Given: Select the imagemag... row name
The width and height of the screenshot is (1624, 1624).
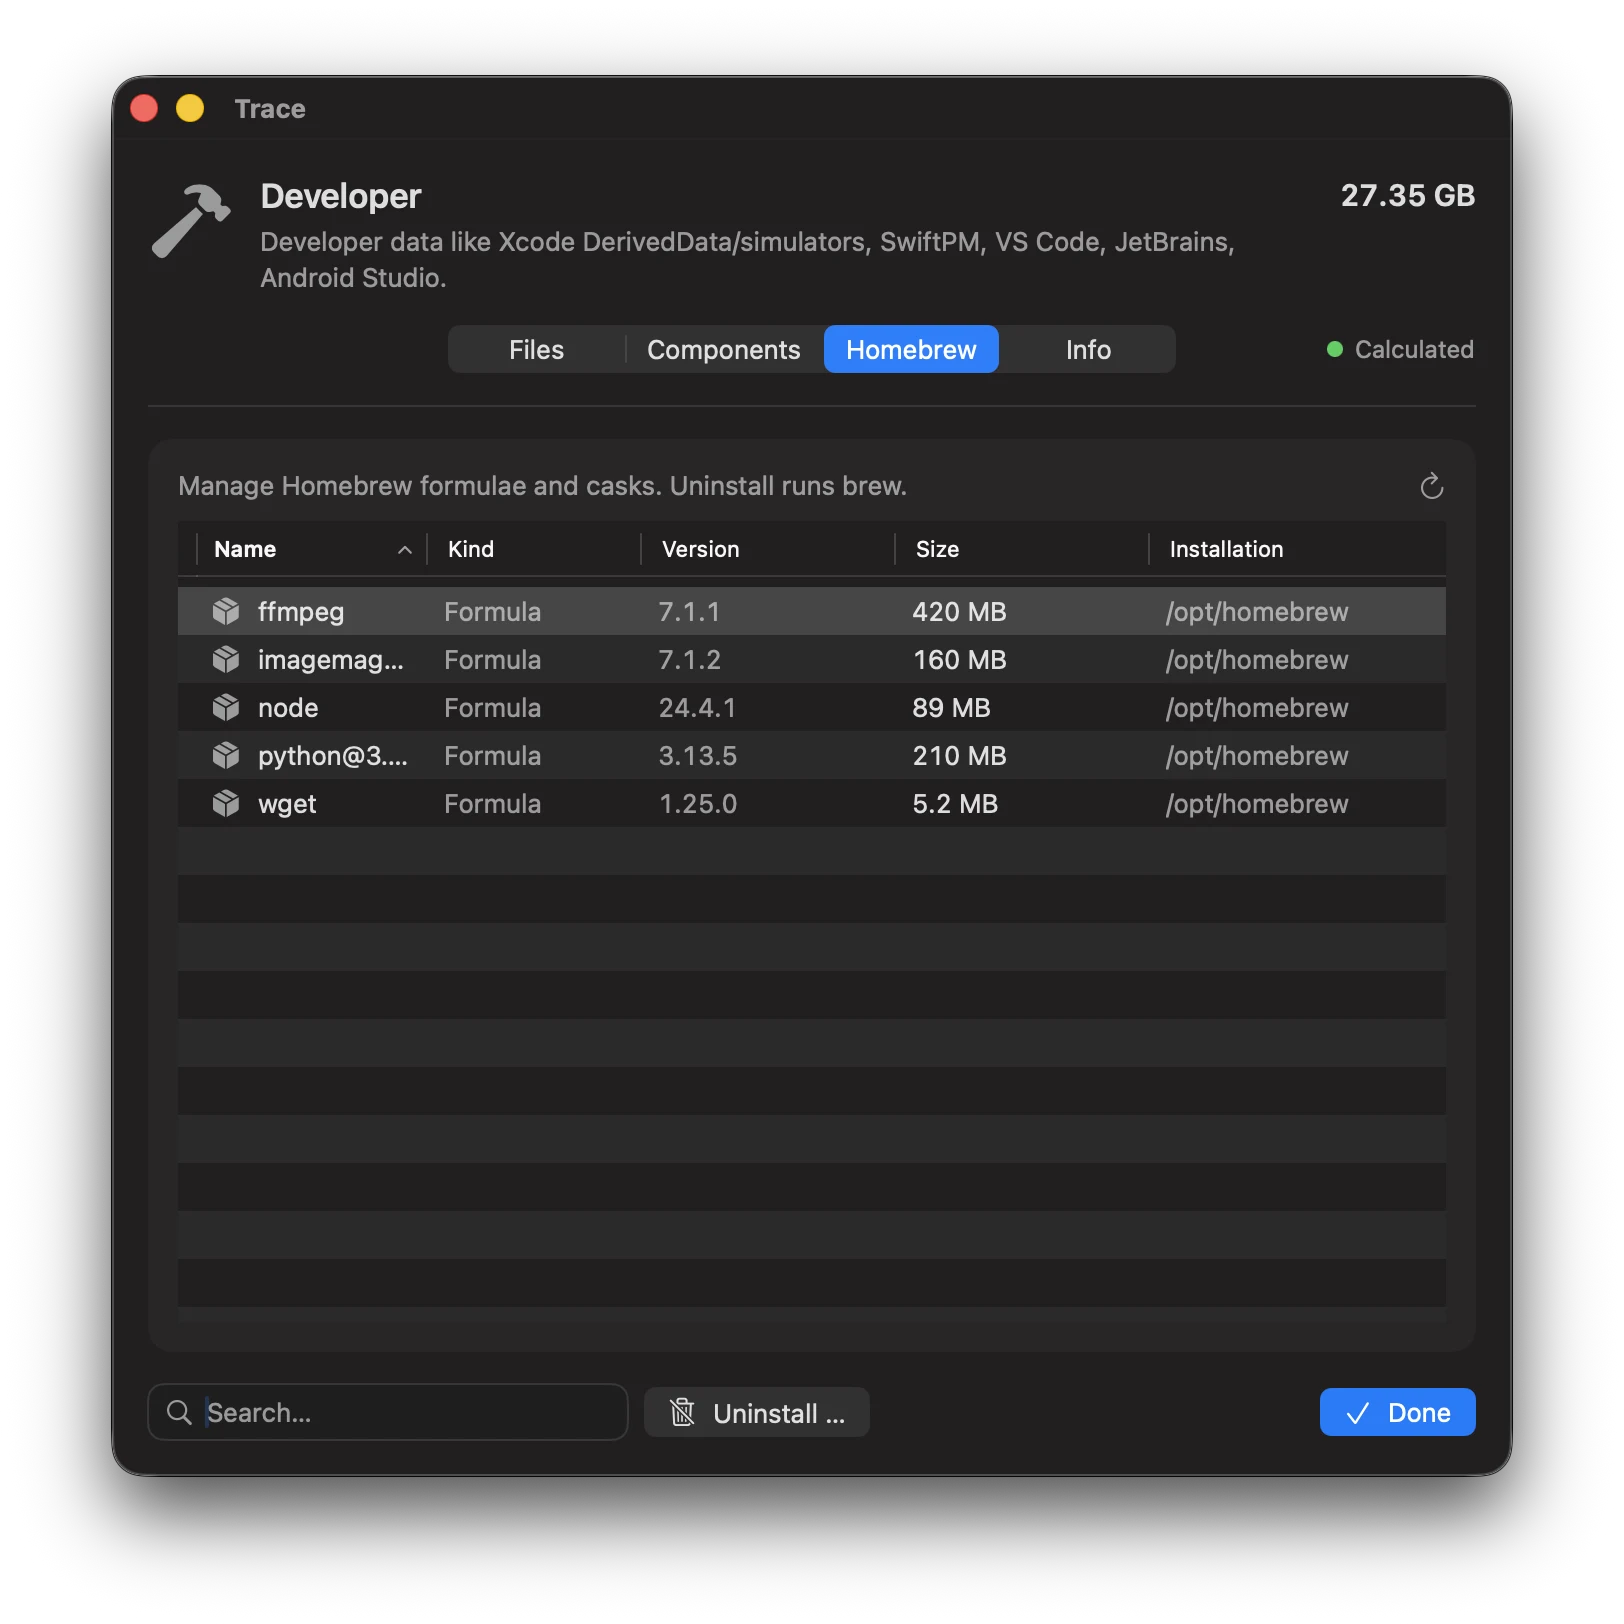Looking at the screenshot, I should click(x=331, y=660).
